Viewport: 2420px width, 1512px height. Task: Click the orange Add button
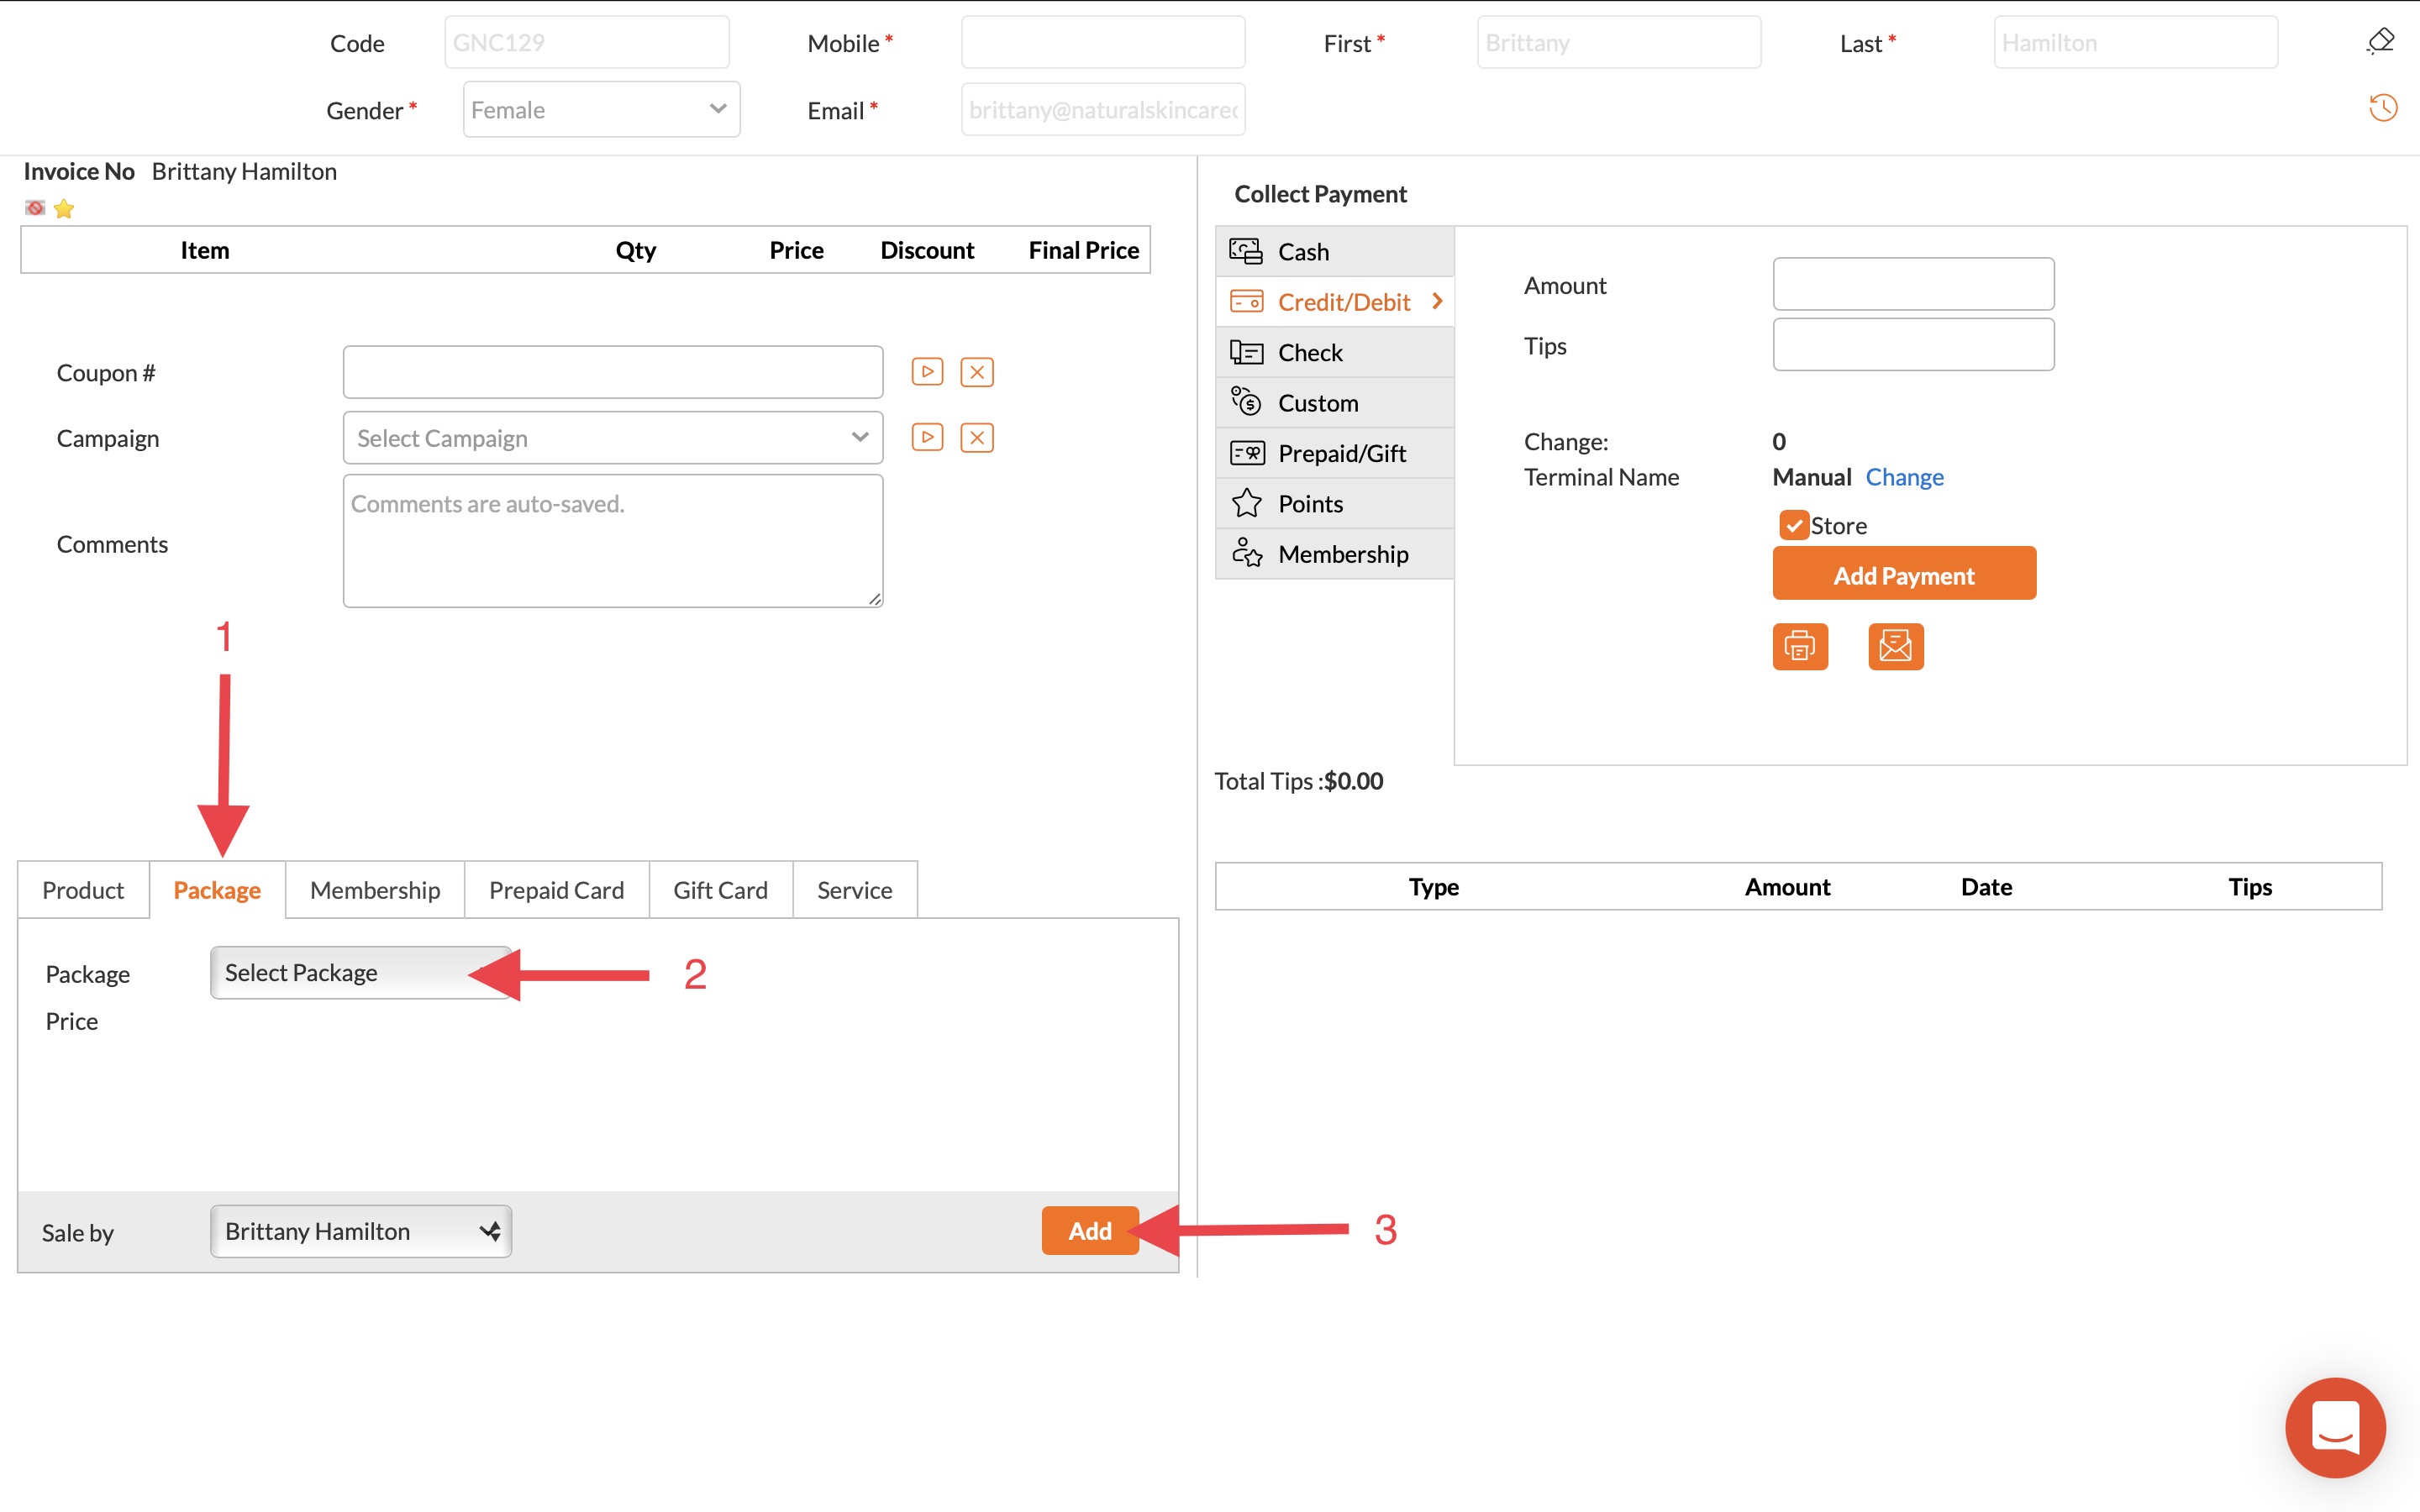coord(1090,1230)
